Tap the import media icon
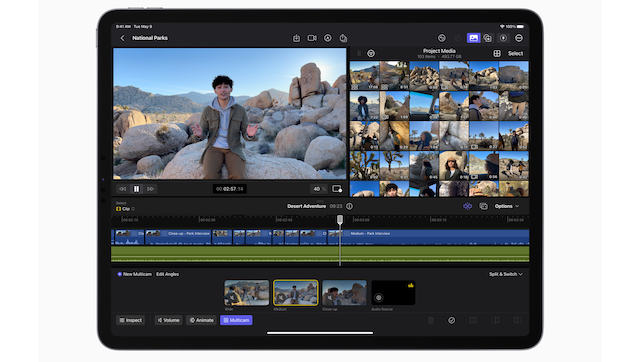Image resolution: width=640 pixels, height=362 pixels. pyautogui.click(x=296, y=38)
